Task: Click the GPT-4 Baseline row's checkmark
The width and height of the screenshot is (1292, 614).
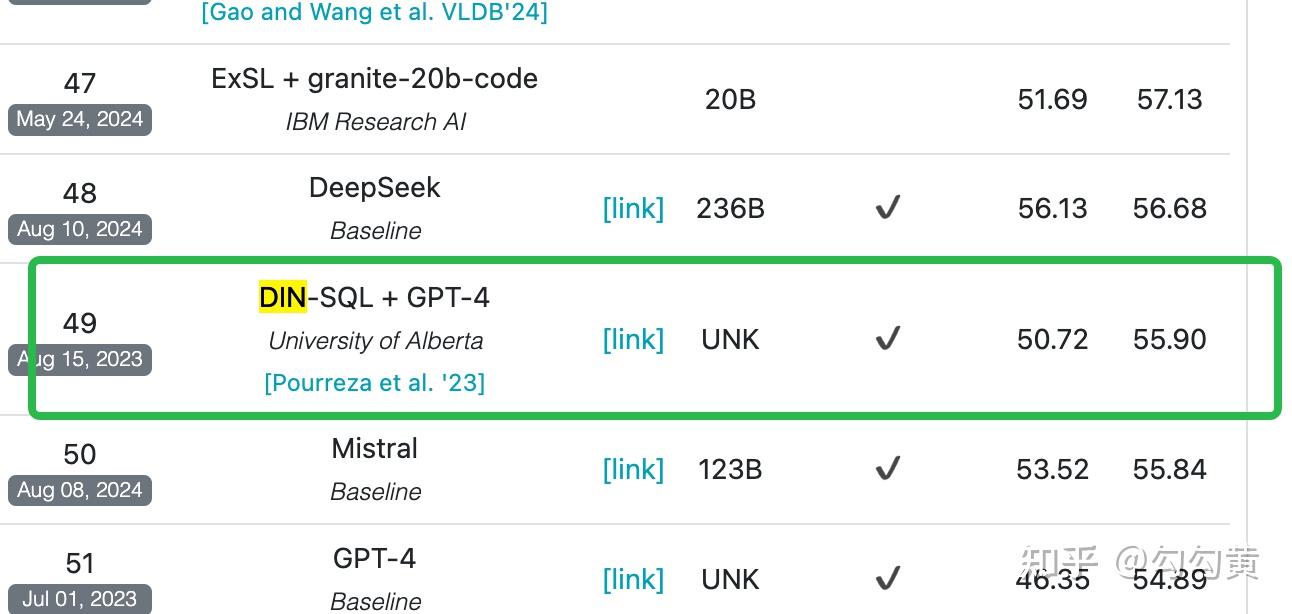Action: click(887, 579)
